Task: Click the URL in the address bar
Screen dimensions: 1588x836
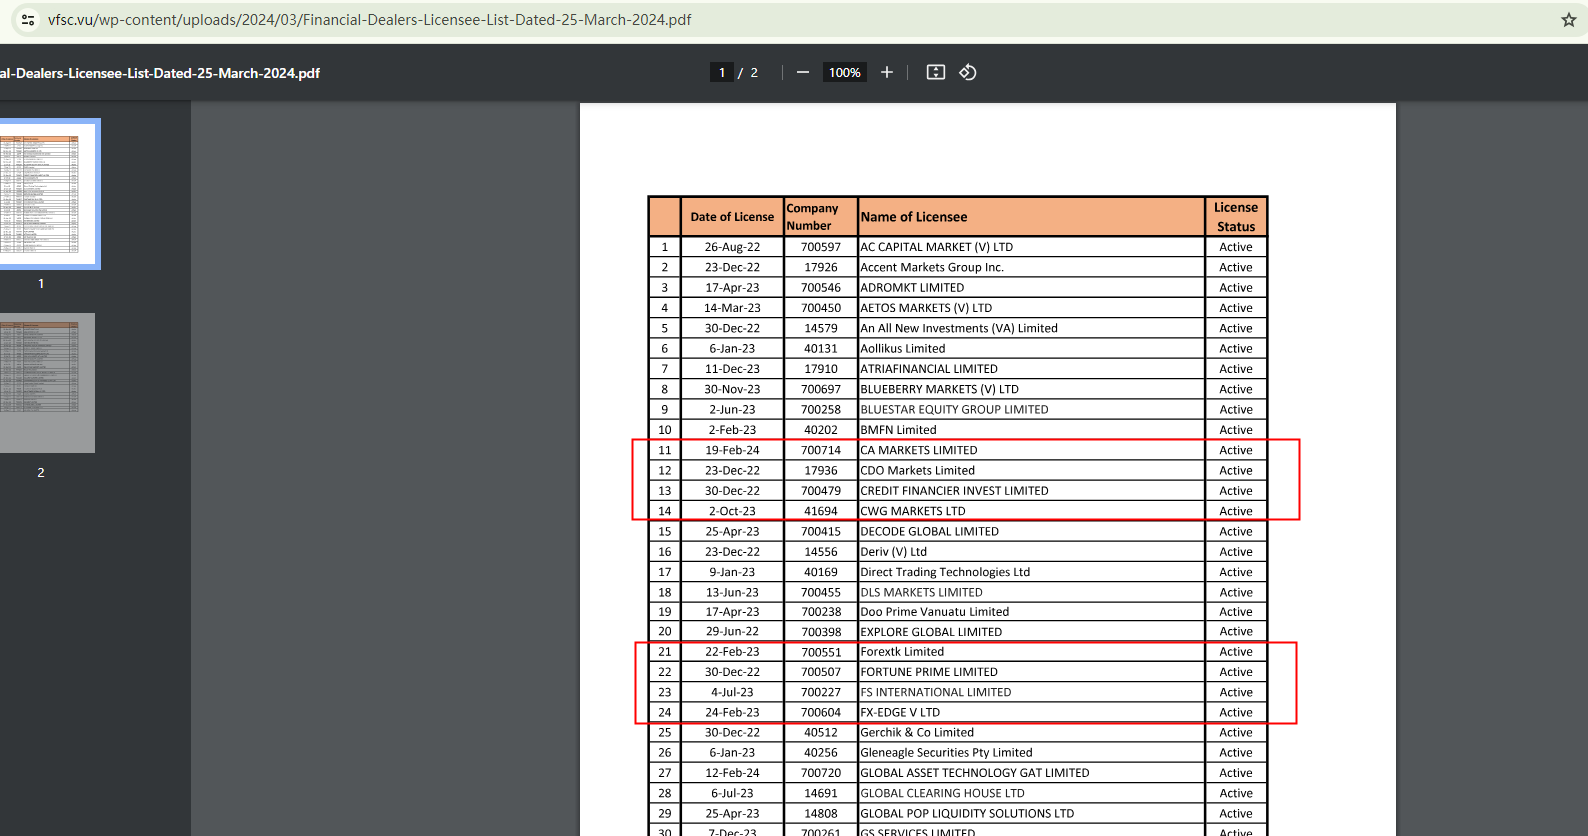Action: pos(370,20)
